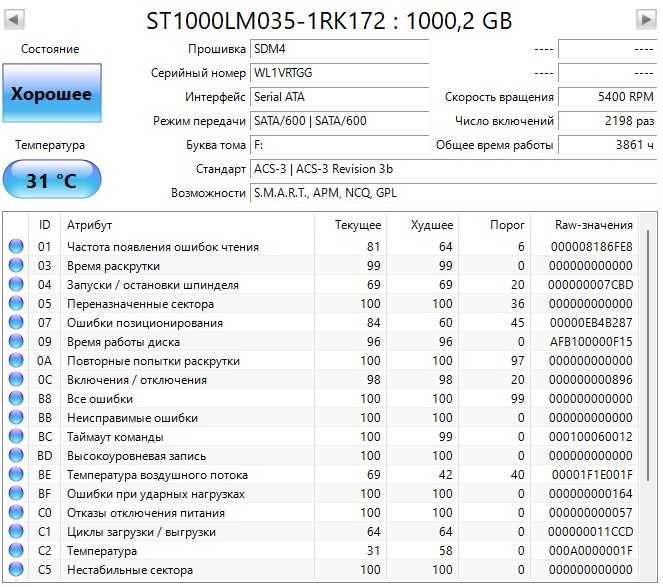Image resolution: width=663 pixels, height=587 pixels.
Task: Click the Порог column header
Action: 494,225
